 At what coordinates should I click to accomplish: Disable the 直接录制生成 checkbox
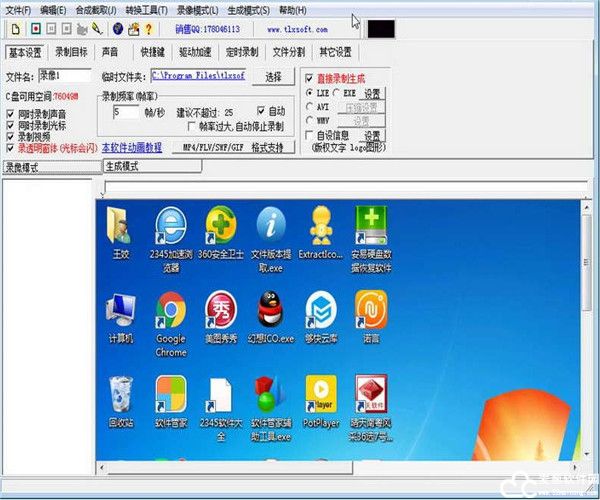pyautogui.click(x=309, y=78)
